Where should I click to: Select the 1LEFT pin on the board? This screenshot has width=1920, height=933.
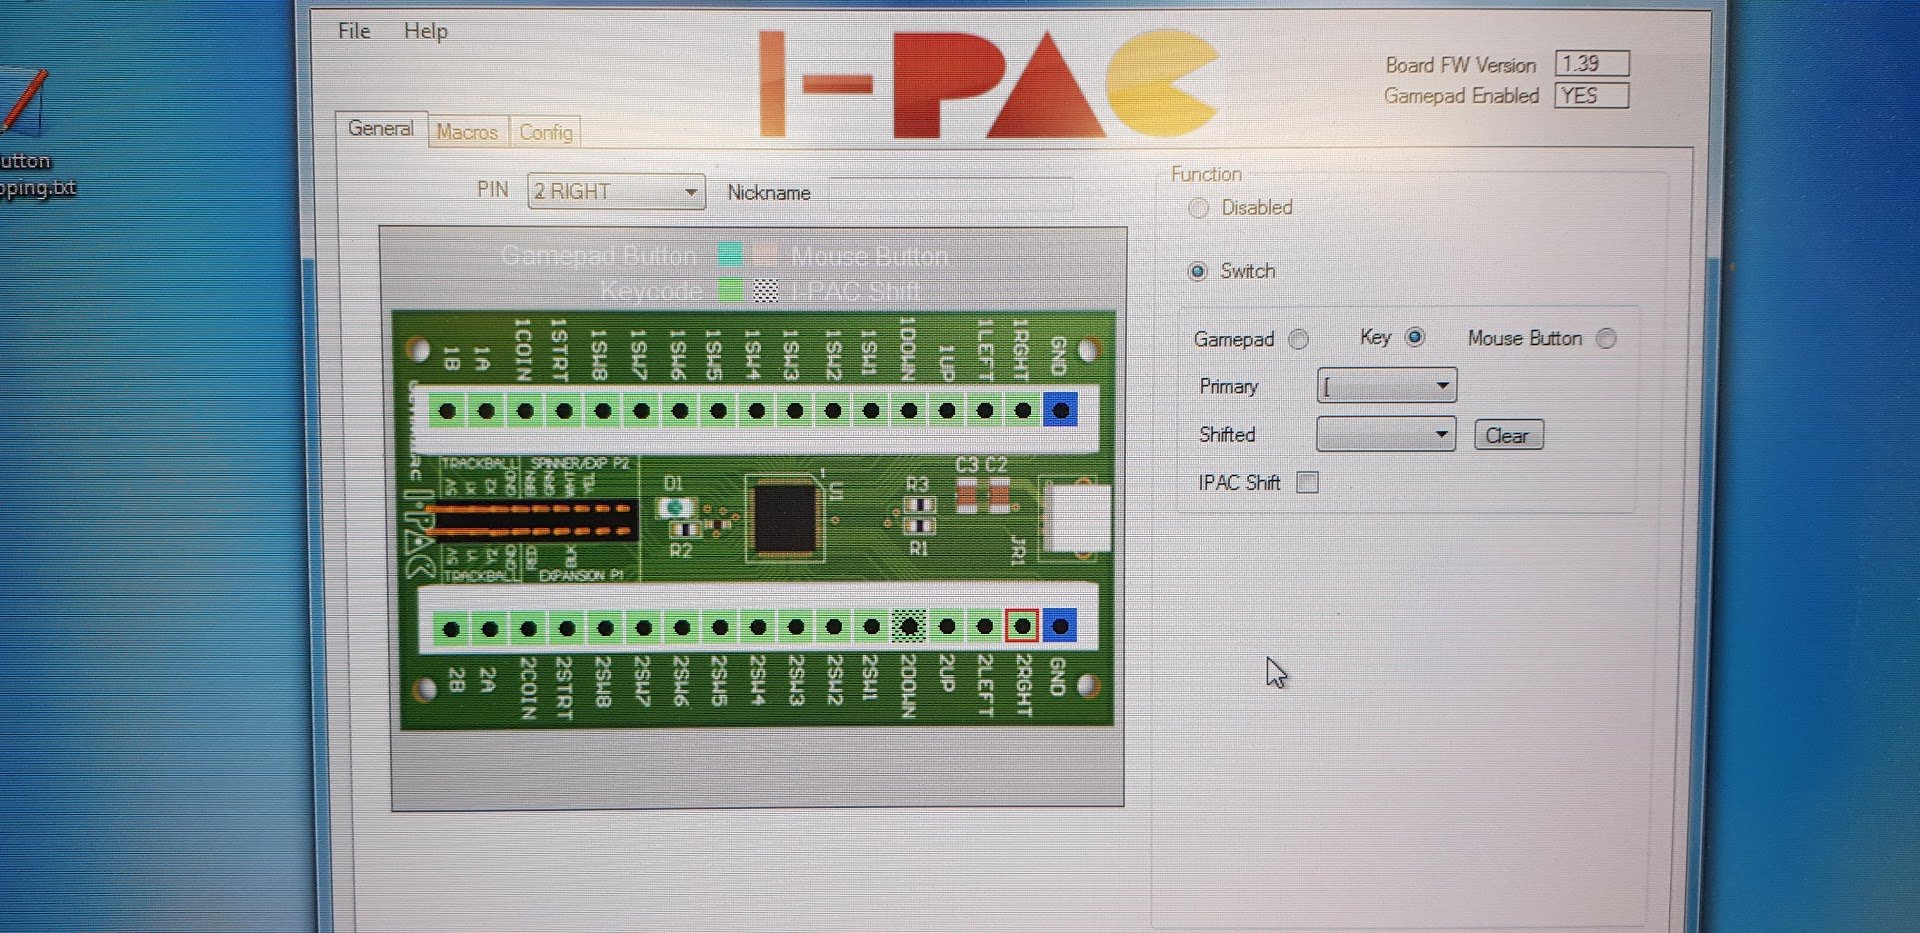click(x=985, y=410)
